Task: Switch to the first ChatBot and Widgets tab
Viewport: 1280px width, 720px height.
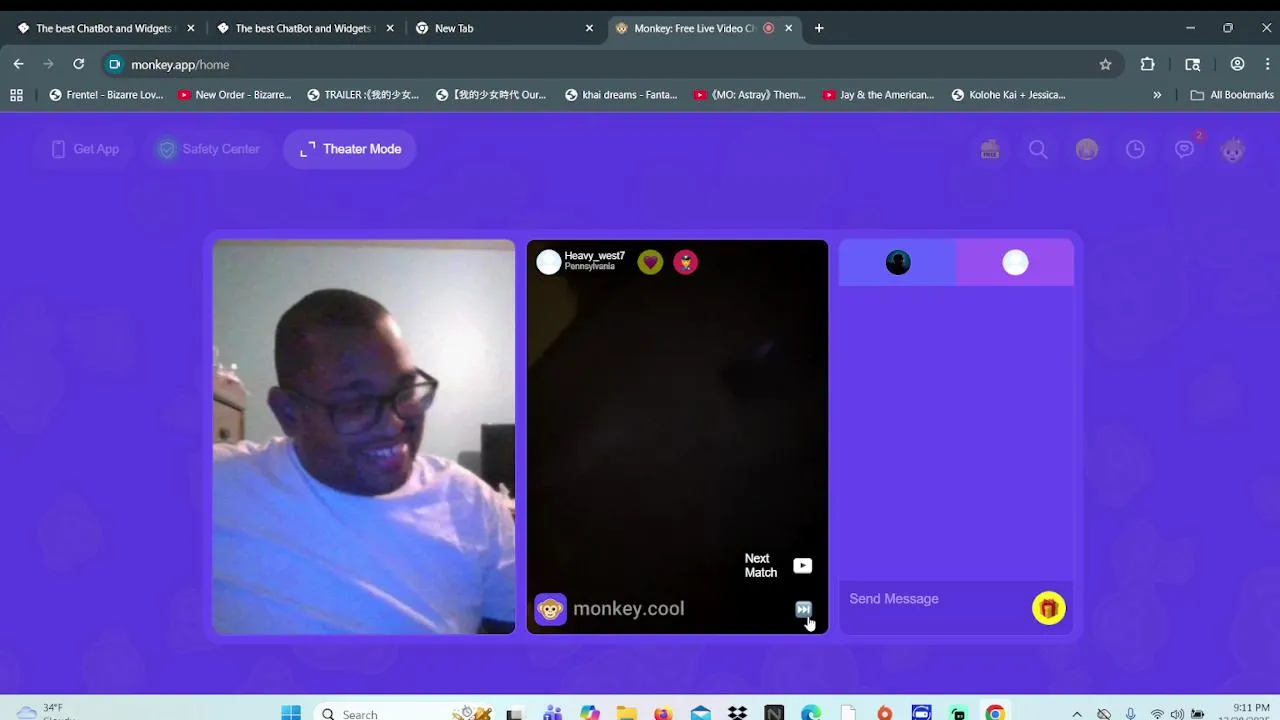Action: 103,28
